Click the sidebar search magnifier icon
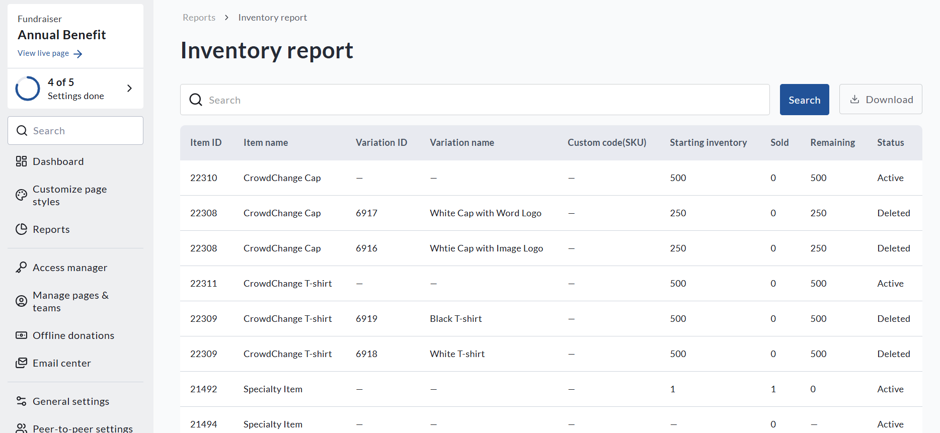This screenshot has width=940, height=433. (x=22, y=131)
